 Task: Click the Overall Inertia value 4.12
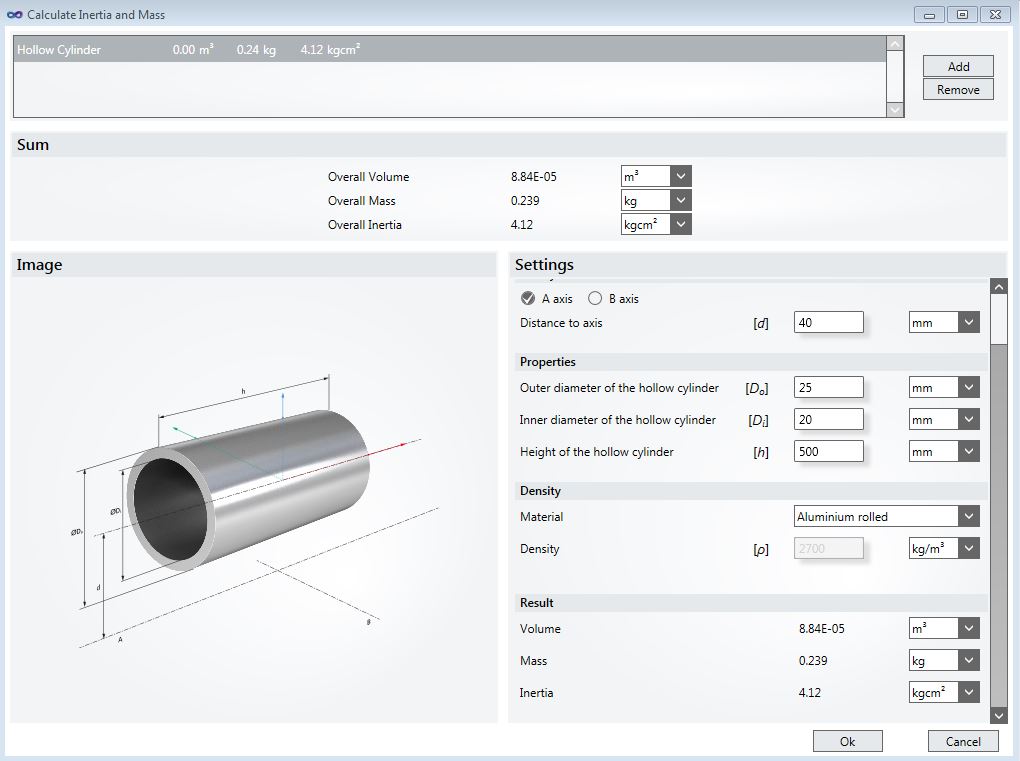click(x=522, y=224)
